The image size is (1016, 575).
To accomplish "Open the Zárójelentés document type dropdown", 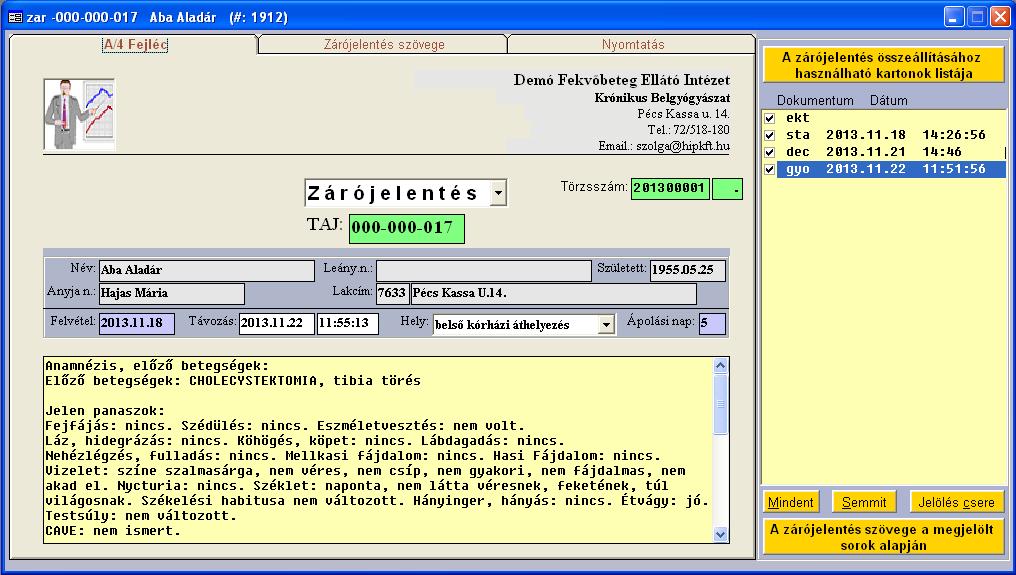I will 499,193.
